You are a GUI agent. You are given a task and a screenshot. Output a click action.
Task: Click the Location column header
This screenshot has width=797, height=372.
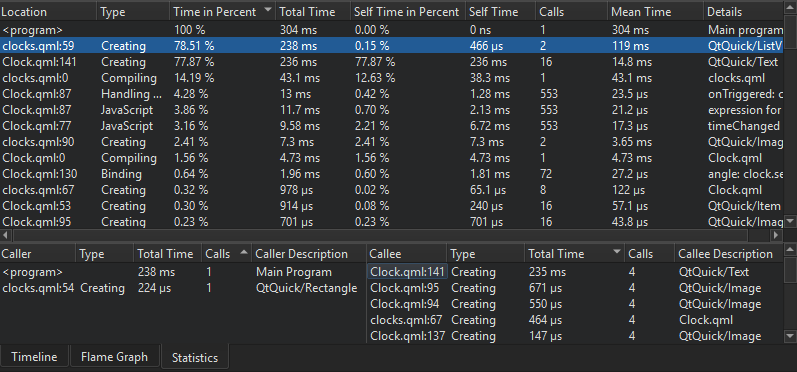click(x=48, y=12)
